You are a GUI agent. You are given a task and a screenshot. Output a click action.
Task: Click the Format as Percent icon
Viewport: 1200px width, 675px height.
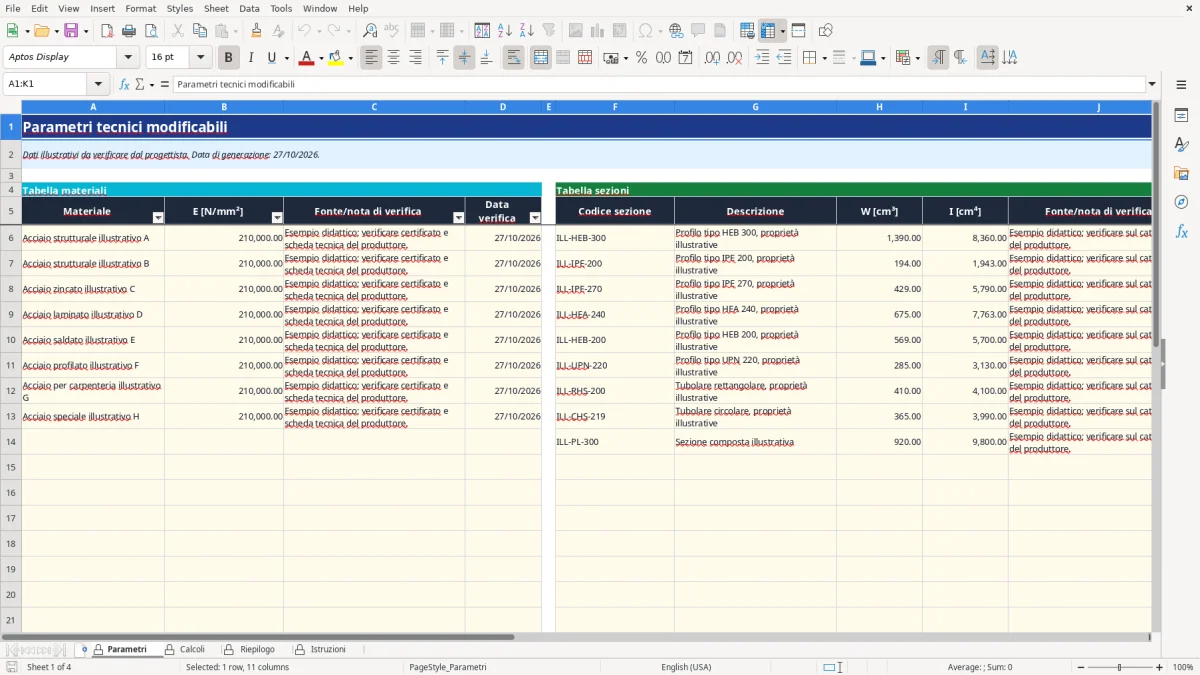pos(642,58)
